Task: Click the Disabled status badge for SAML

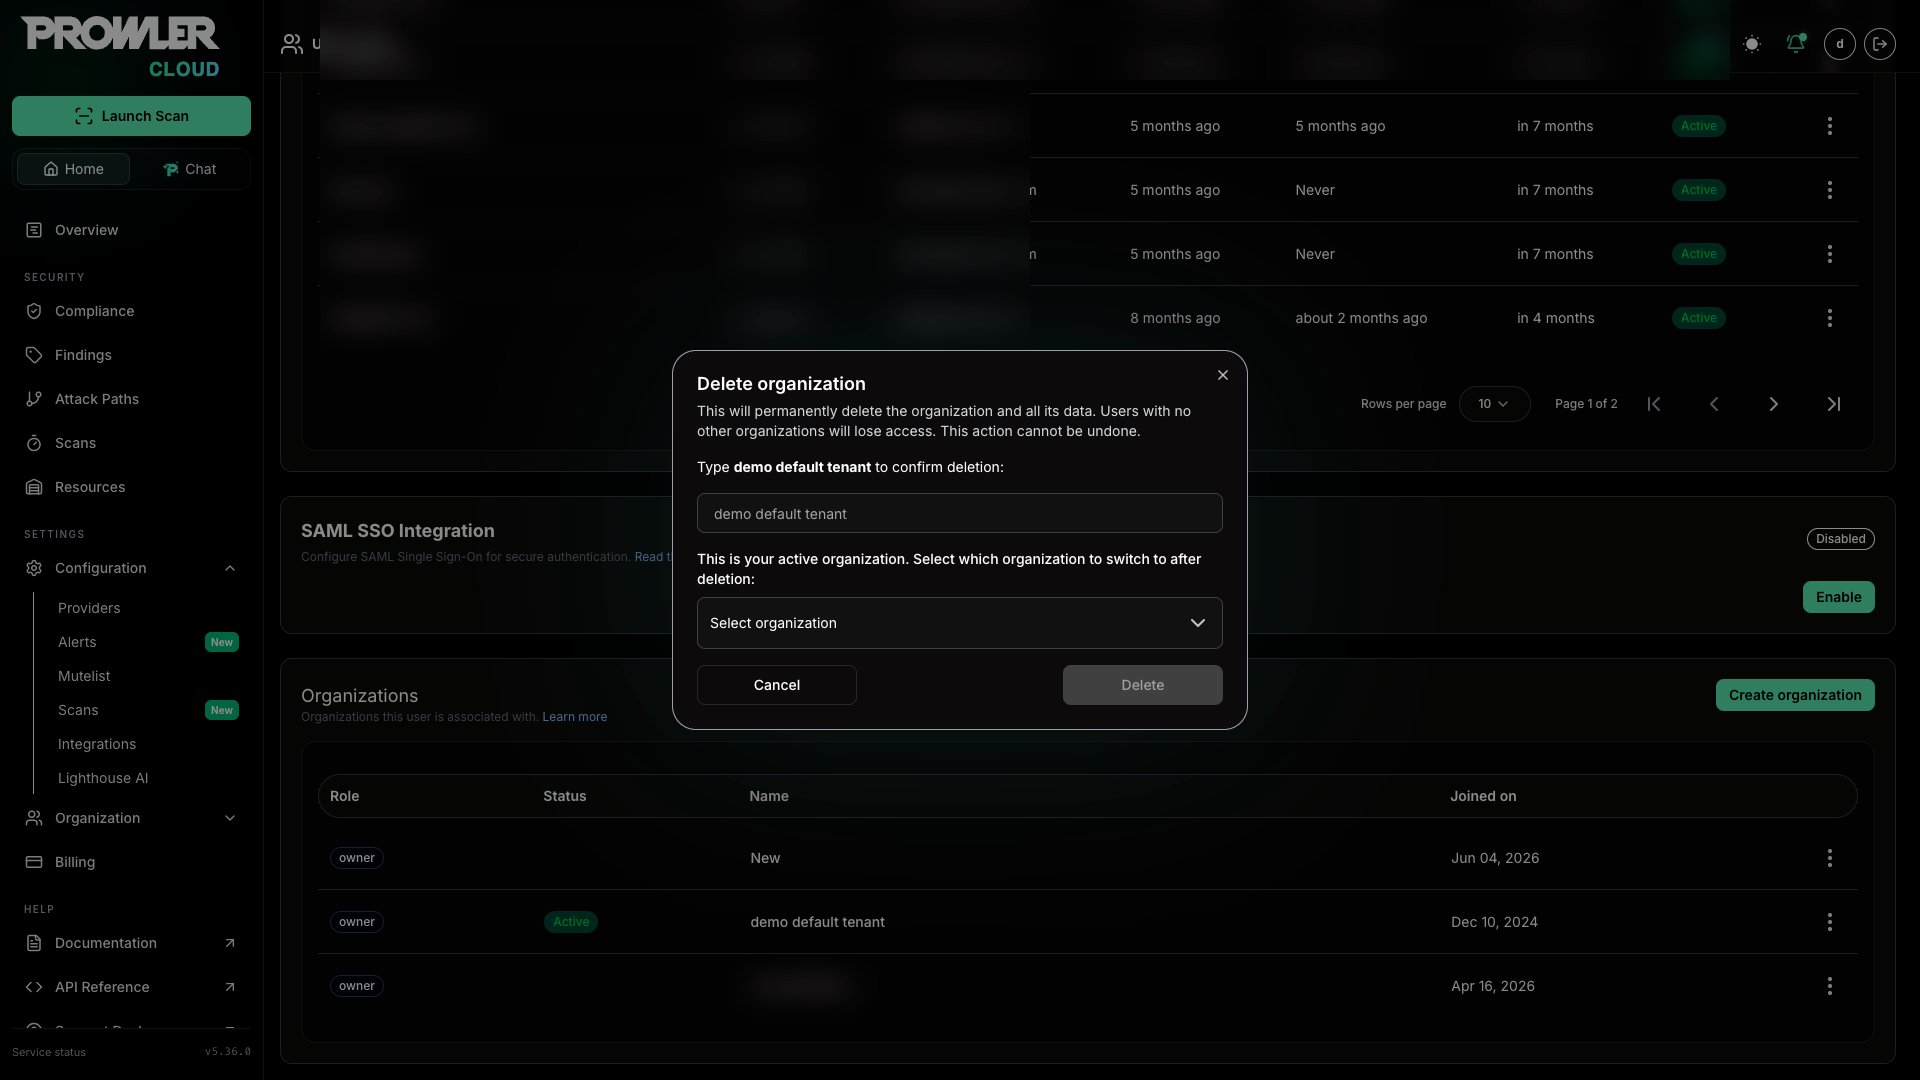Action: (x=1840, y=539)
